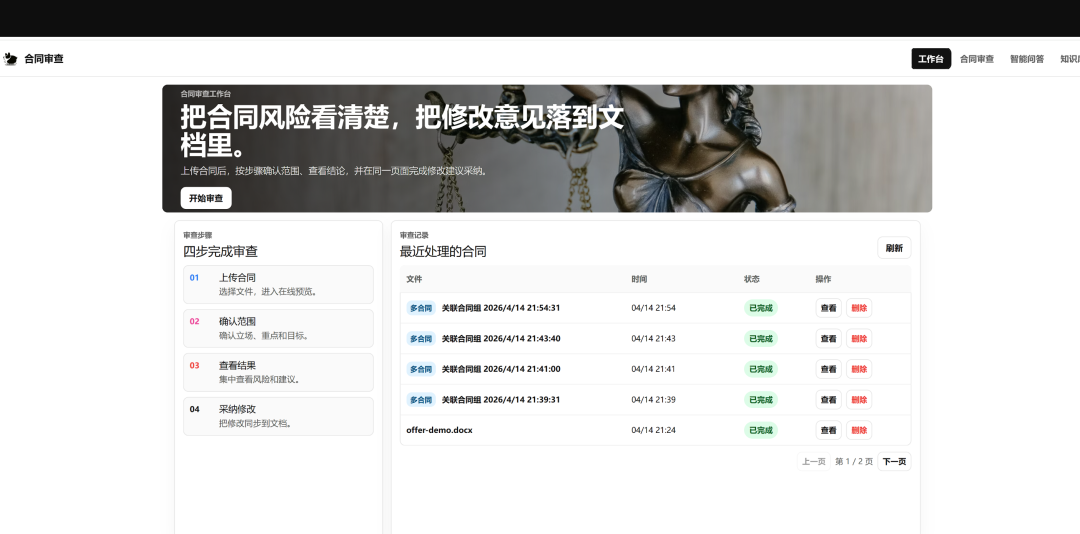Select step 03 查看结果 card
The width and height of the screenshot is (1080, 534).
278,372
